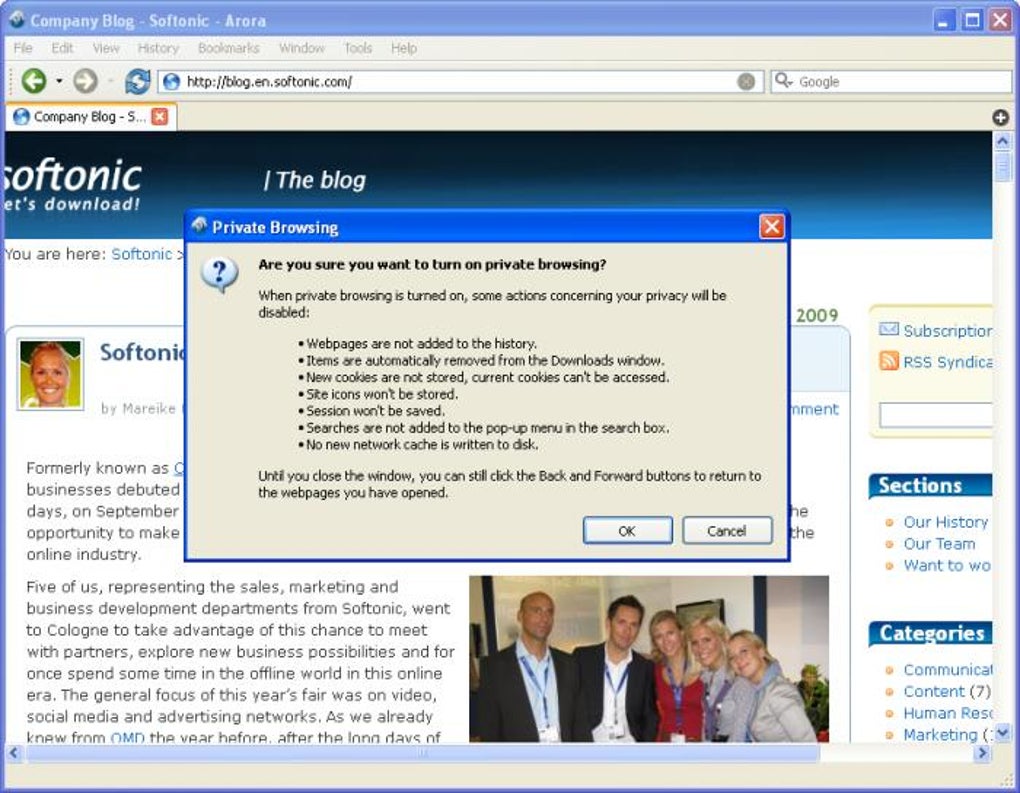Reload the page with the refresh icon
The image size is (1020, 793).
(137, 81)
